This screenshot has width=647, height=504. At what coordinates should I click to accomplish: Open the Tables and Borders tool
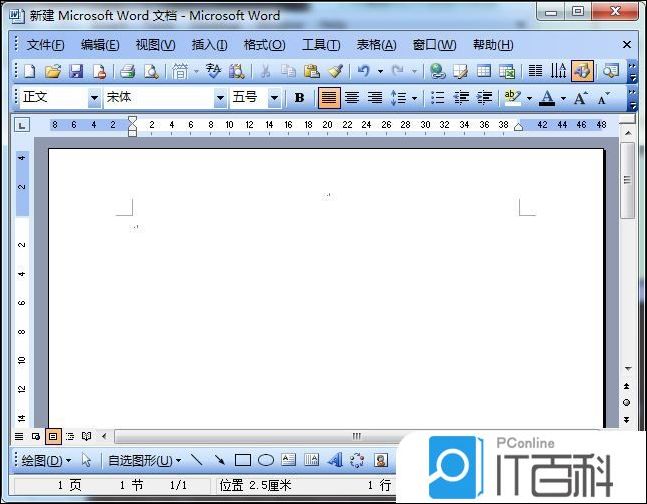[x=460, y=71]
